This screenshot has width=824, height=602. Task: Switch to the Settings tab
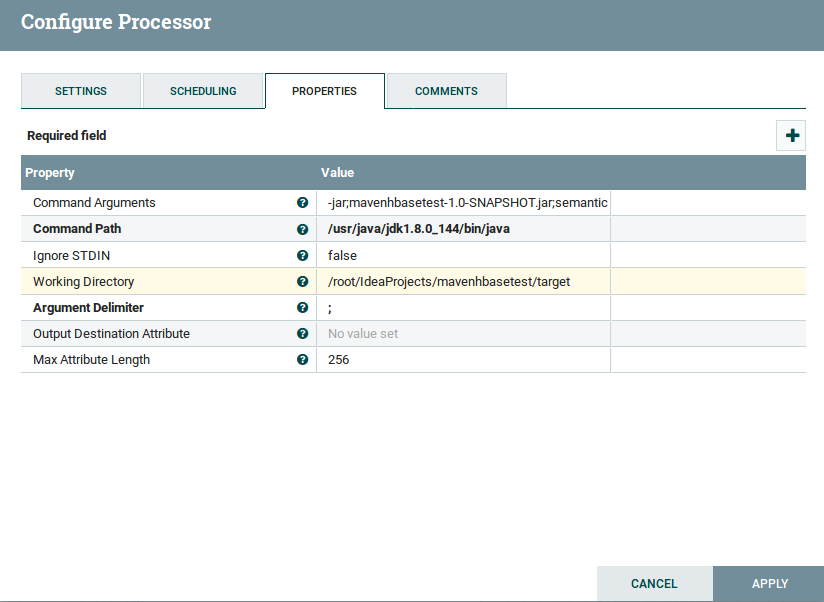click(81, 91)
